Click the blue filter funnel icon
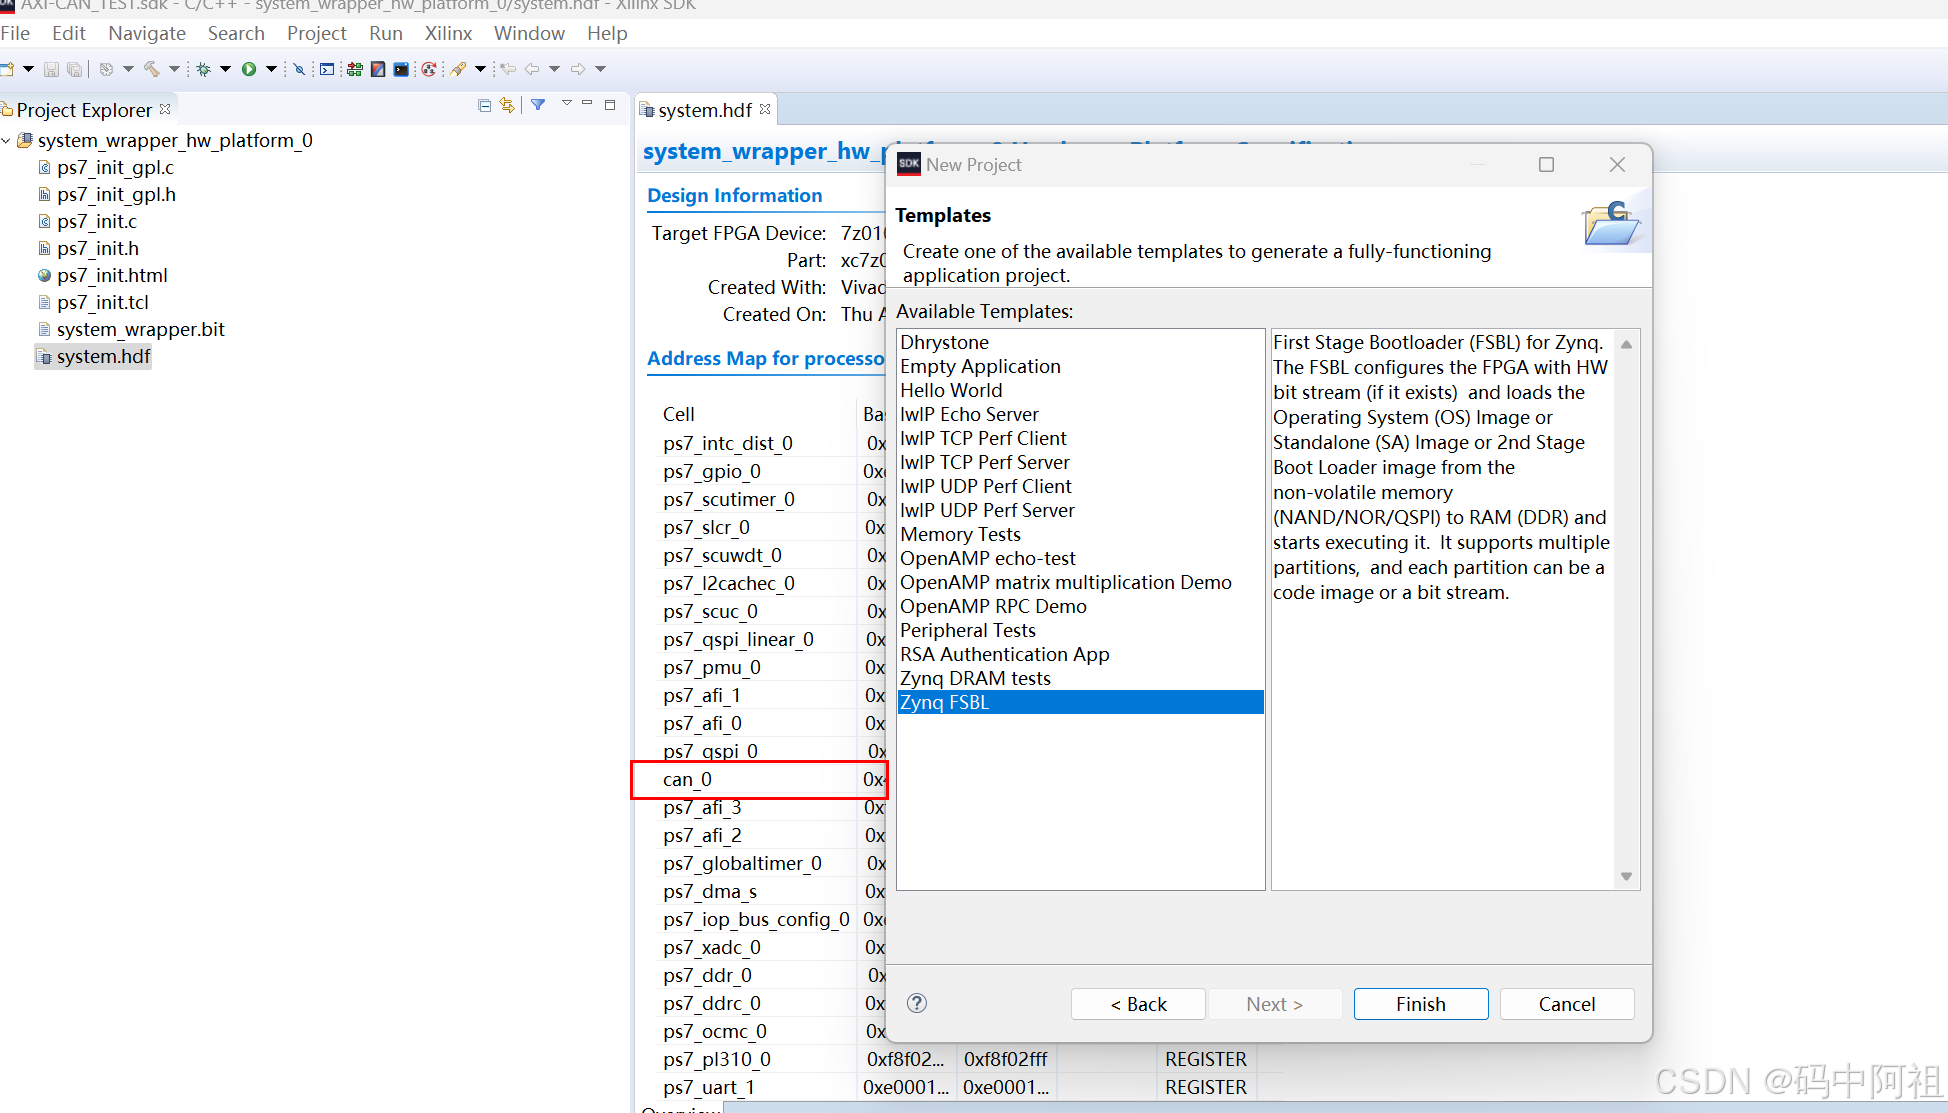The image size is (1948, 1113). coord(538,105)
